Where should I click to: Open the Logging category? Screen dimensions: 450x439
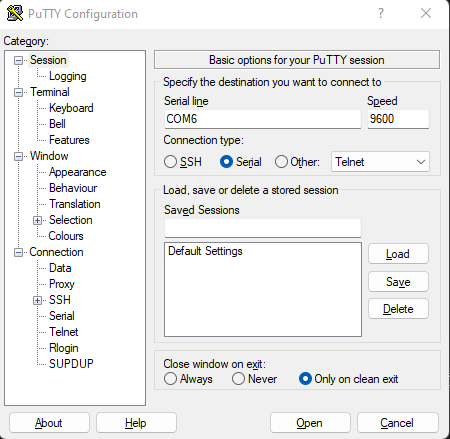pos(68,76)
